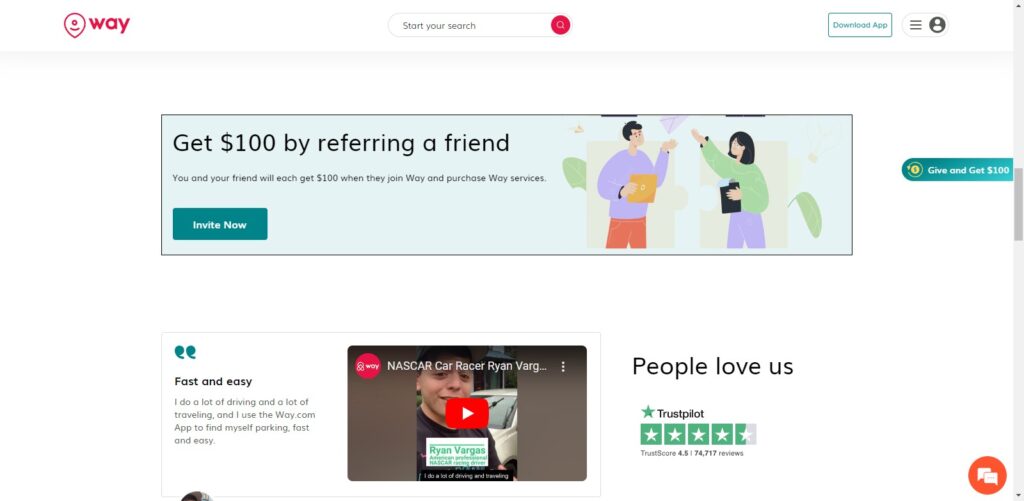The width and height of the screenshot is (1024, 501).
Task: Click the Download App button
Action: pos(859,25)
